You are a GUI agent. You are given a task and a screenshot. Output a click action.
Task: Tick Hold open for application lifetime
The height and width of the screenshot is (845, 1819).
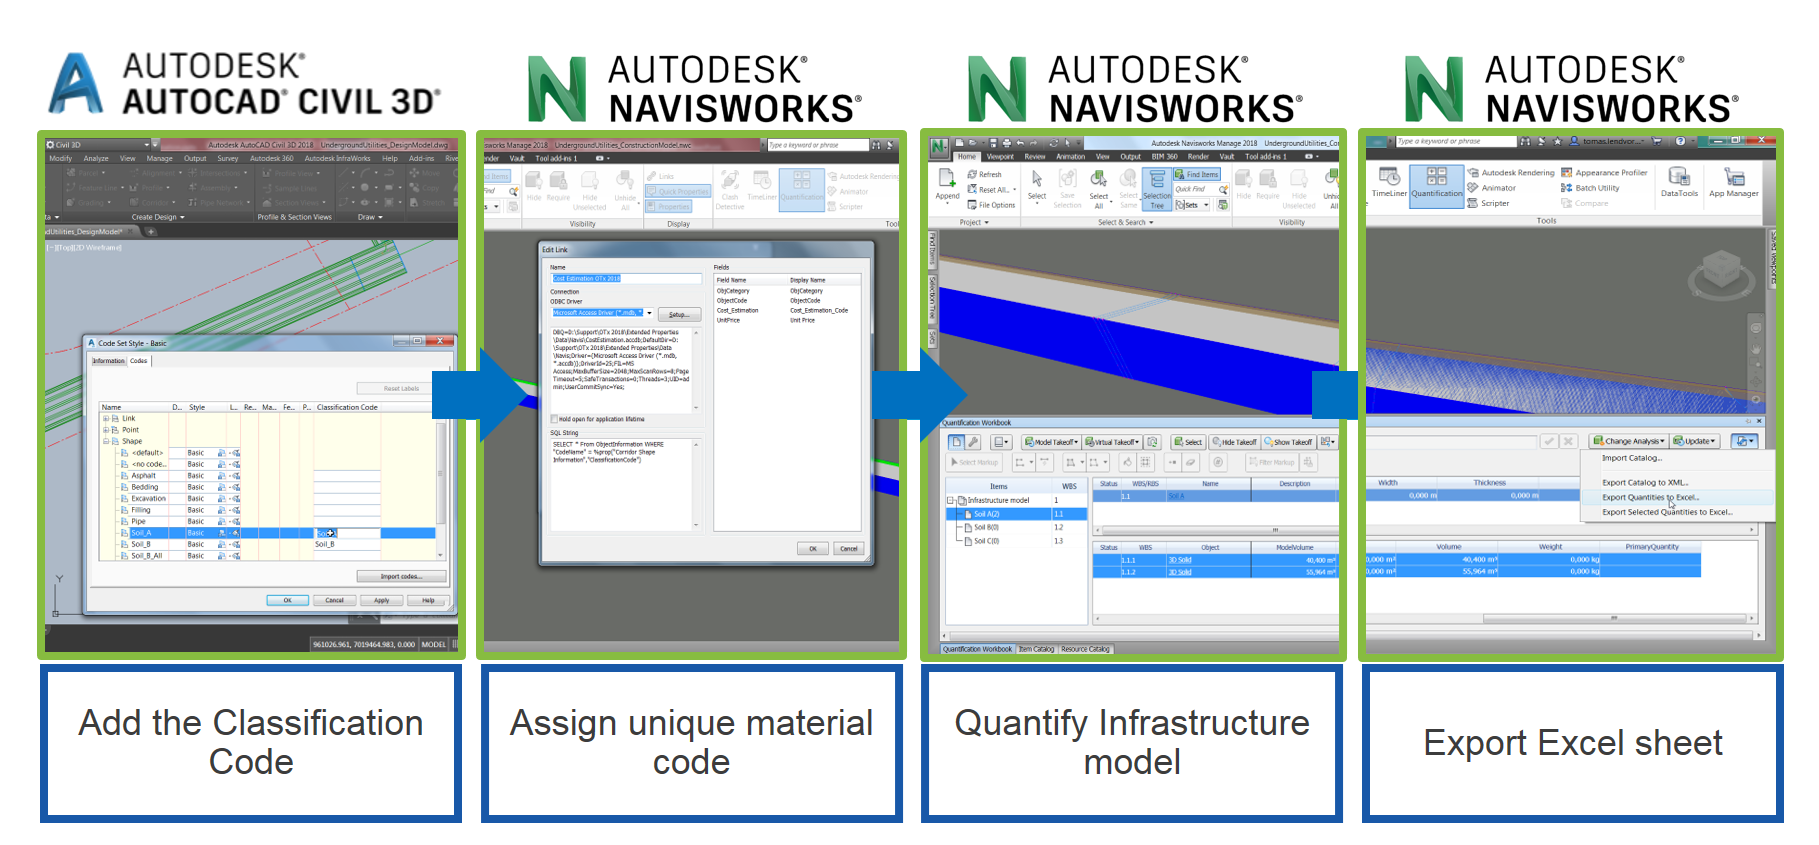click(555, 419)
